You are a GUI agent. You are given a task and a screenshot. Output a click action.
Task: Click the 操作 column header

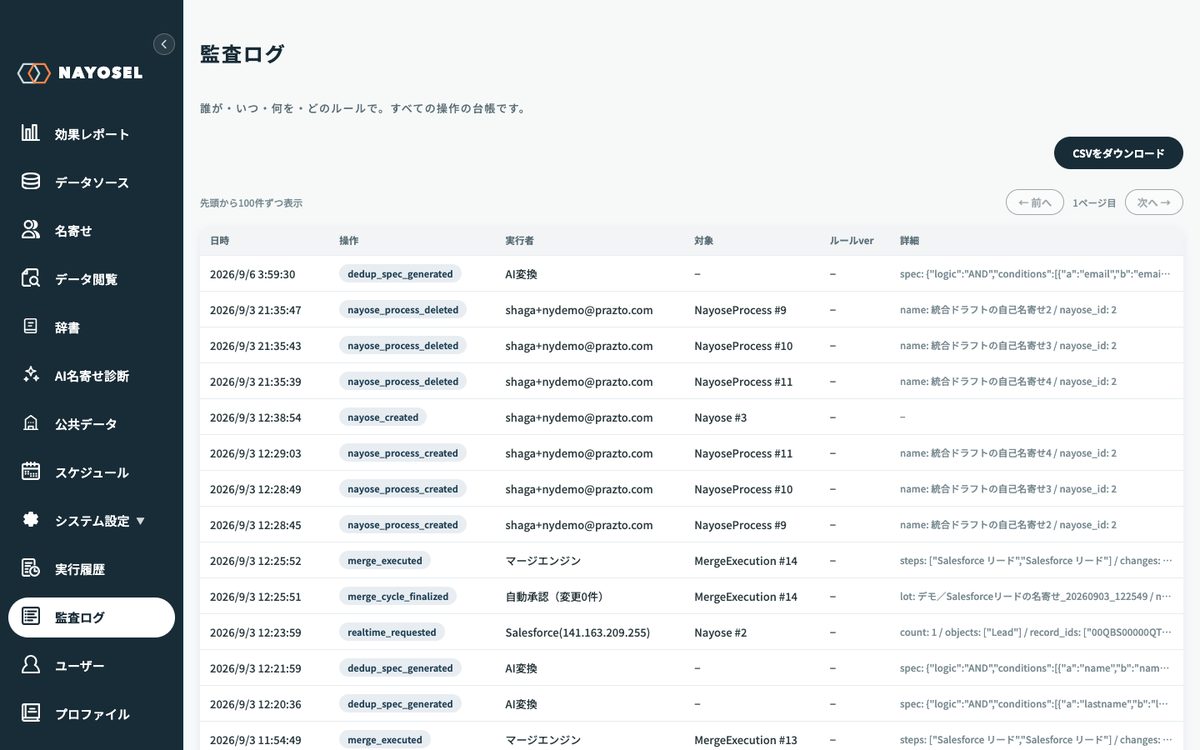coord(348,241)
